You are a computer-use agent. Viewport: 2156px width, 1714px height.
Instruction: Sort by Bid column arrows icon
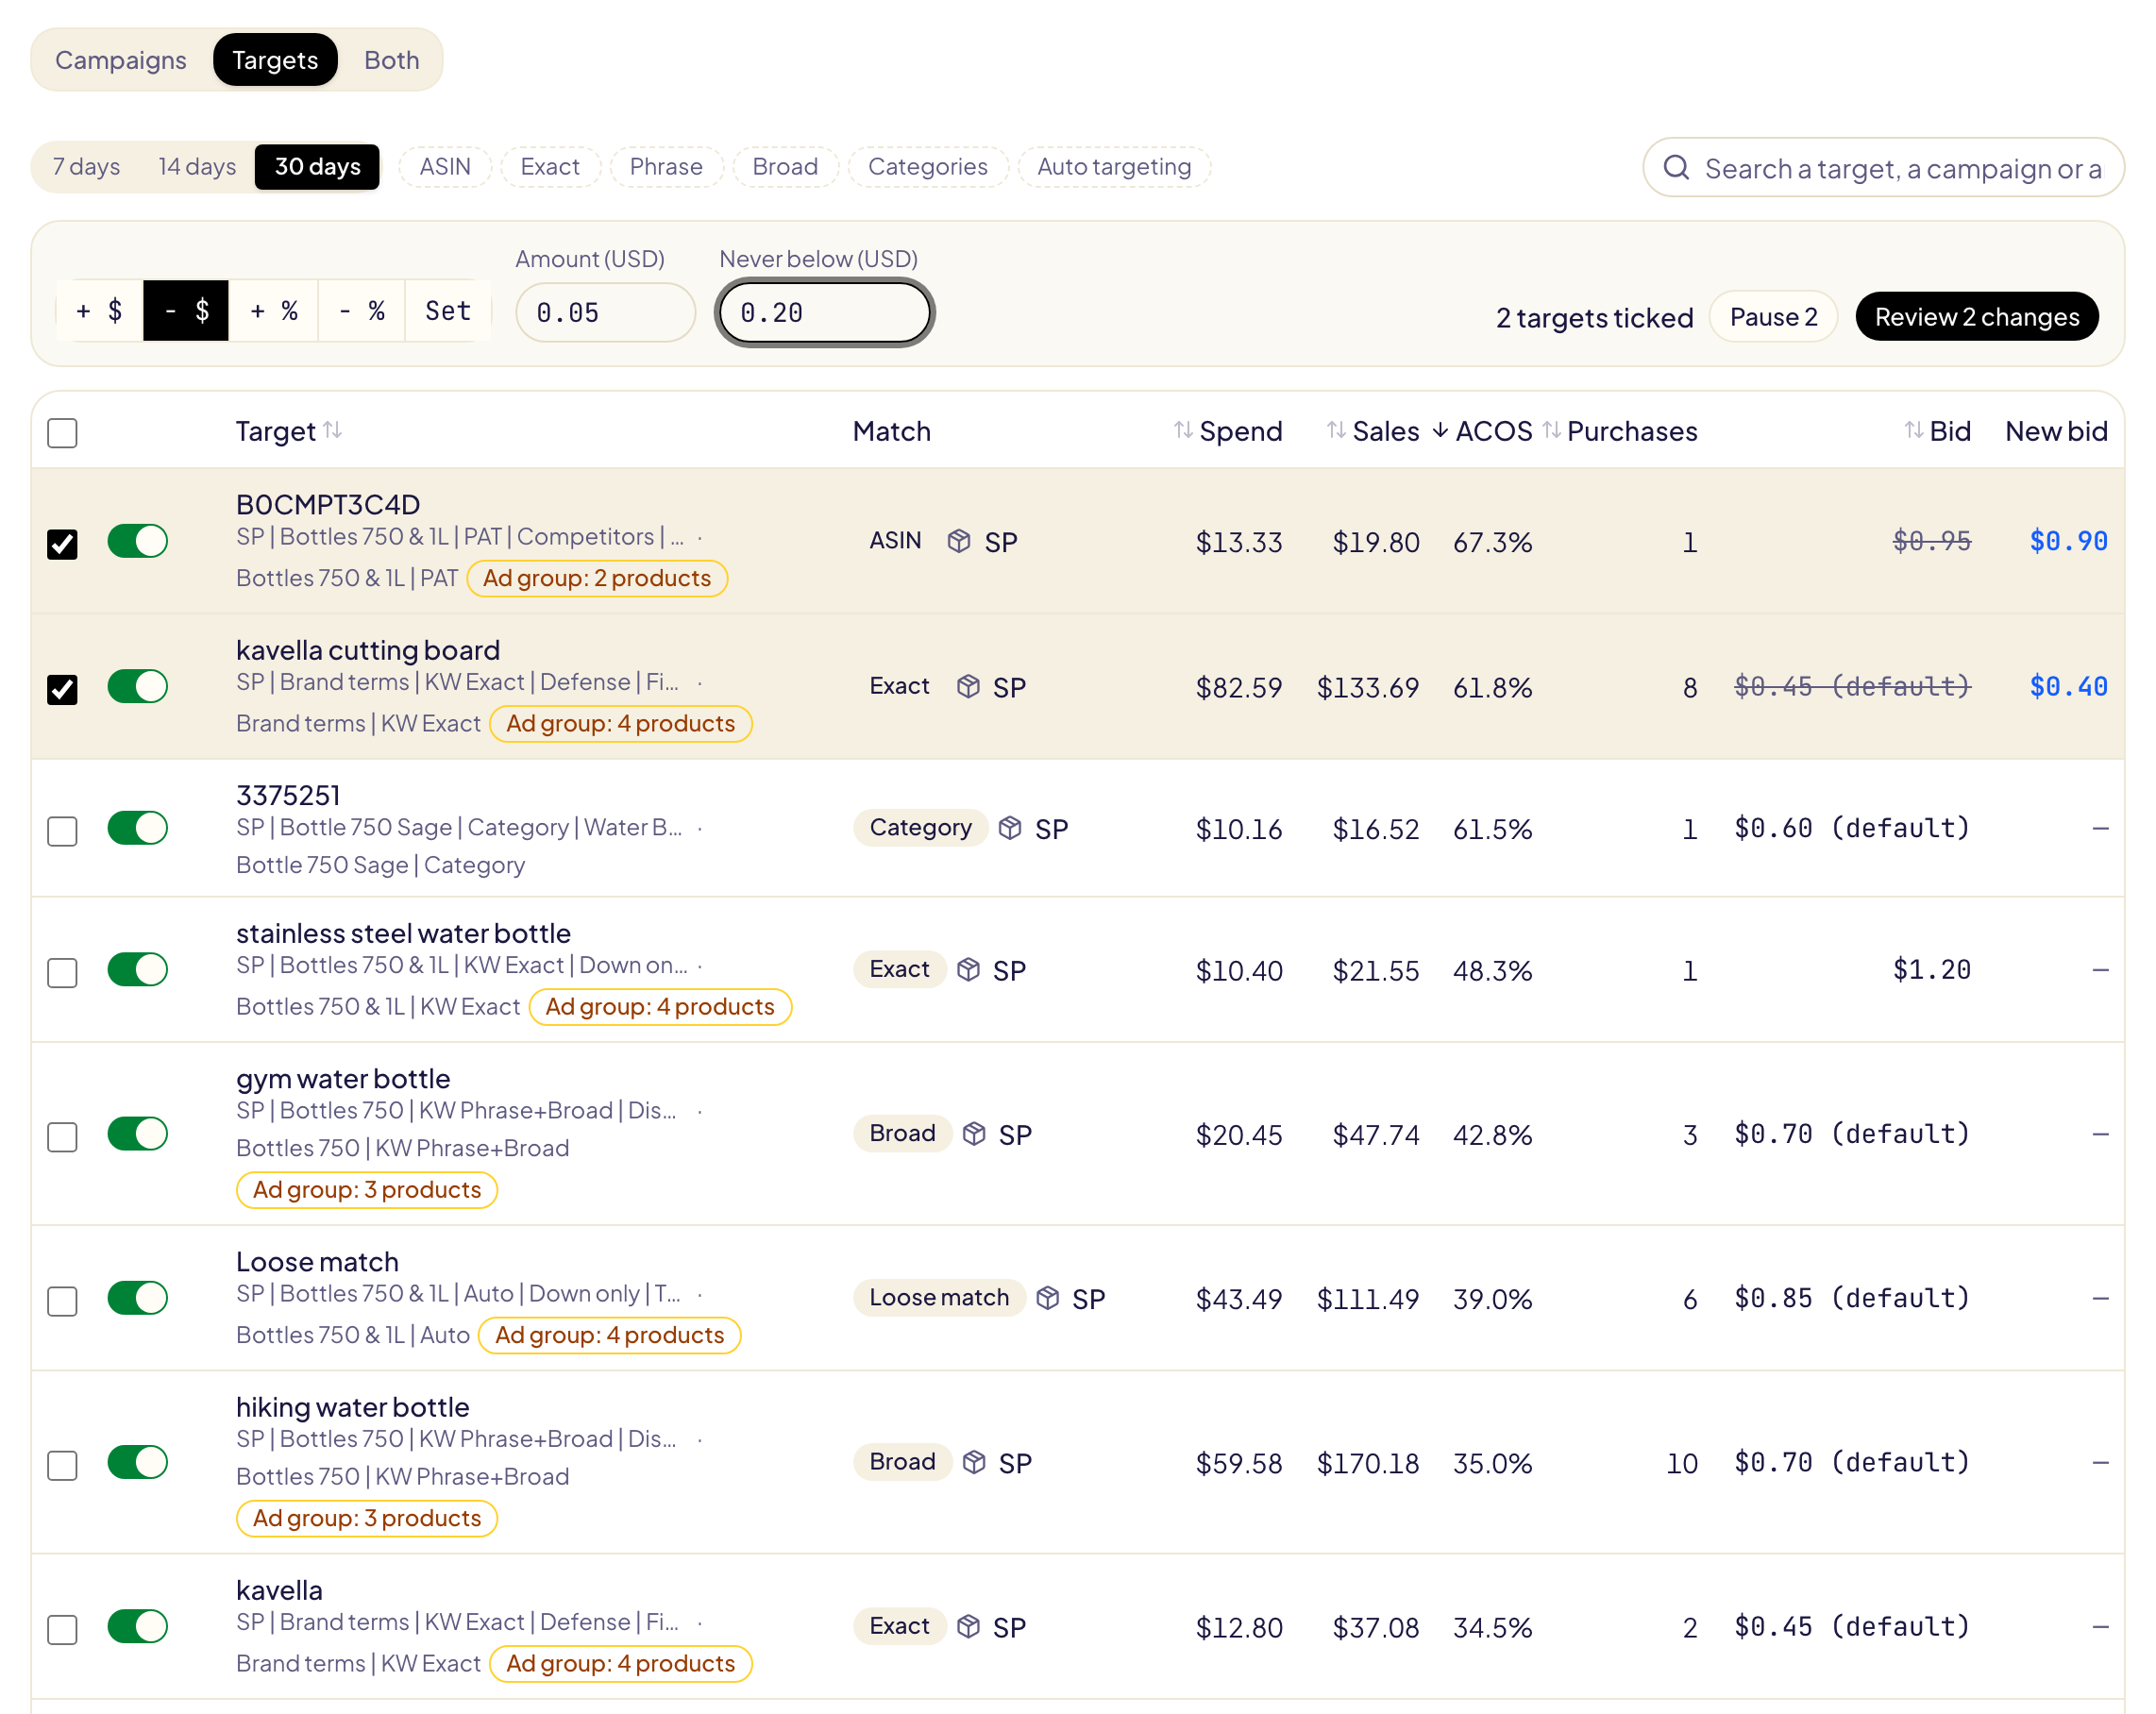point(1913,430)
